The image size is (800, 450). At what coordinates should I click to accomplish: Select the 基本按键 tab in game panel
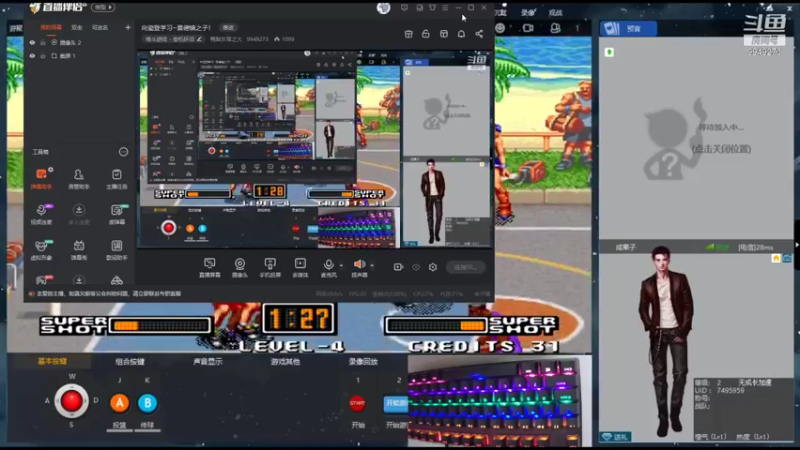[52, 361]
